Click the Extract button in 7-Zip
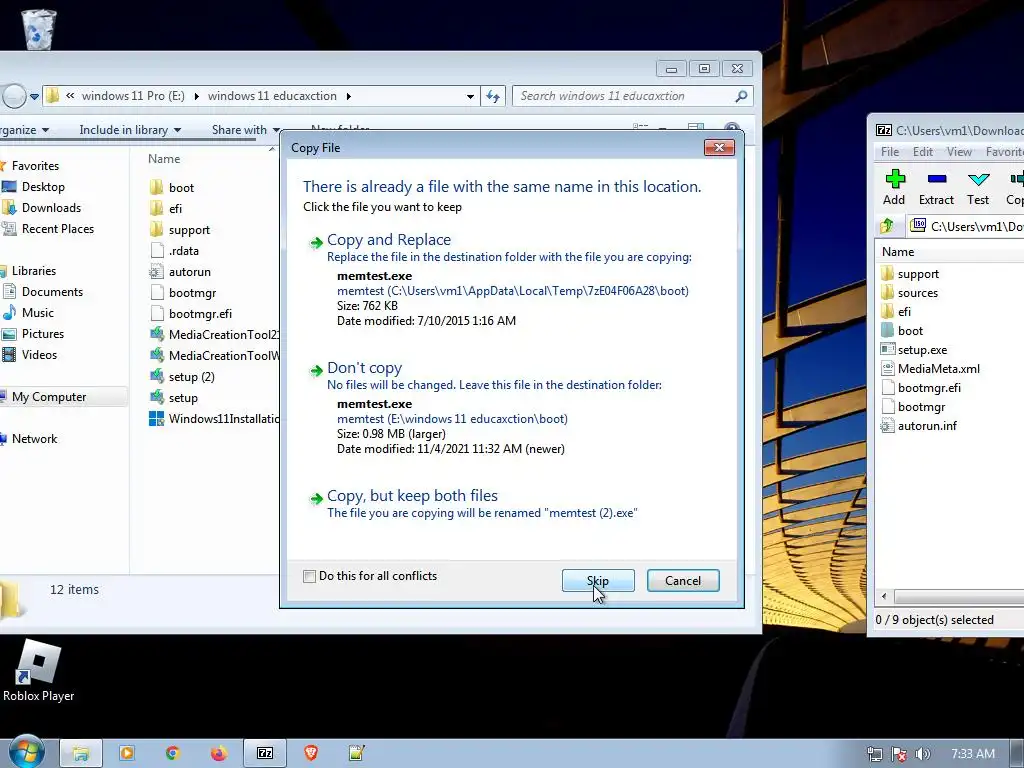The width and height of the screenshot is (1024, 768). (936, 188)
